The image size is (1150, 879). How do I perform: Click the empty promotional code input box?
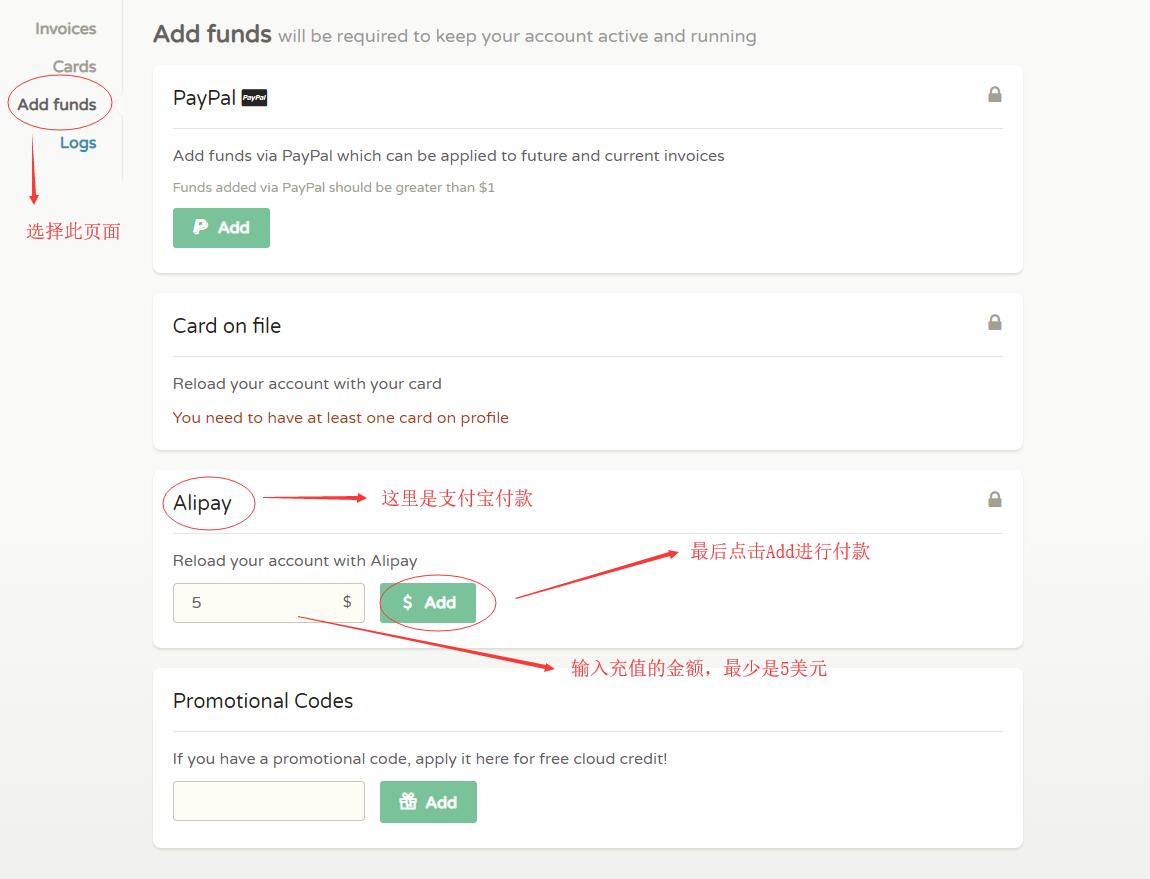[268, 801]
